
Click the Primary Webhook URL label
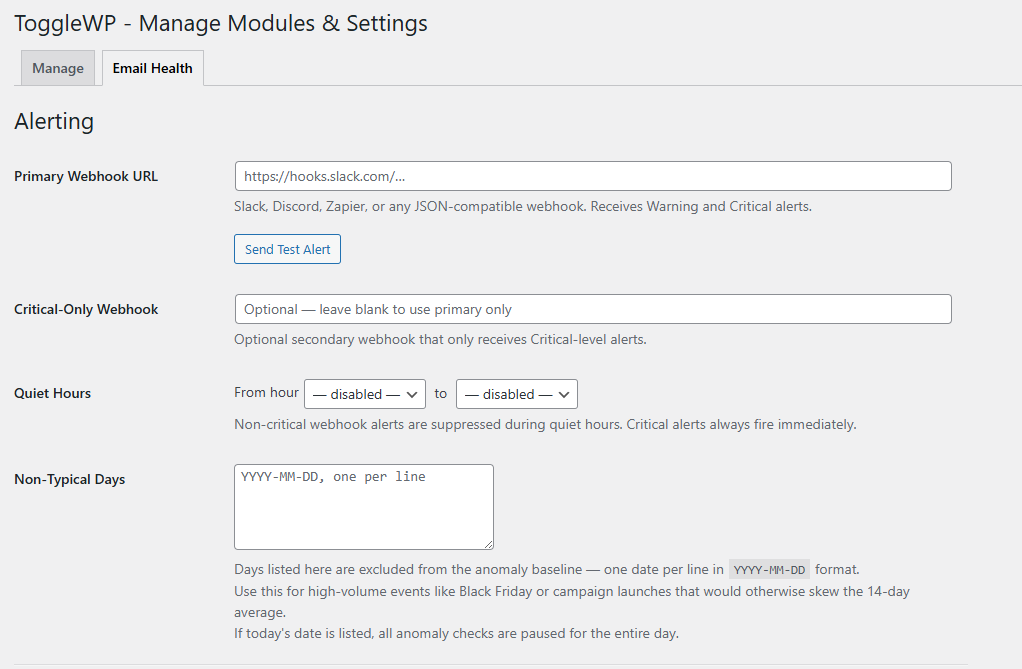pyautogui.click(x=86, y=176)
